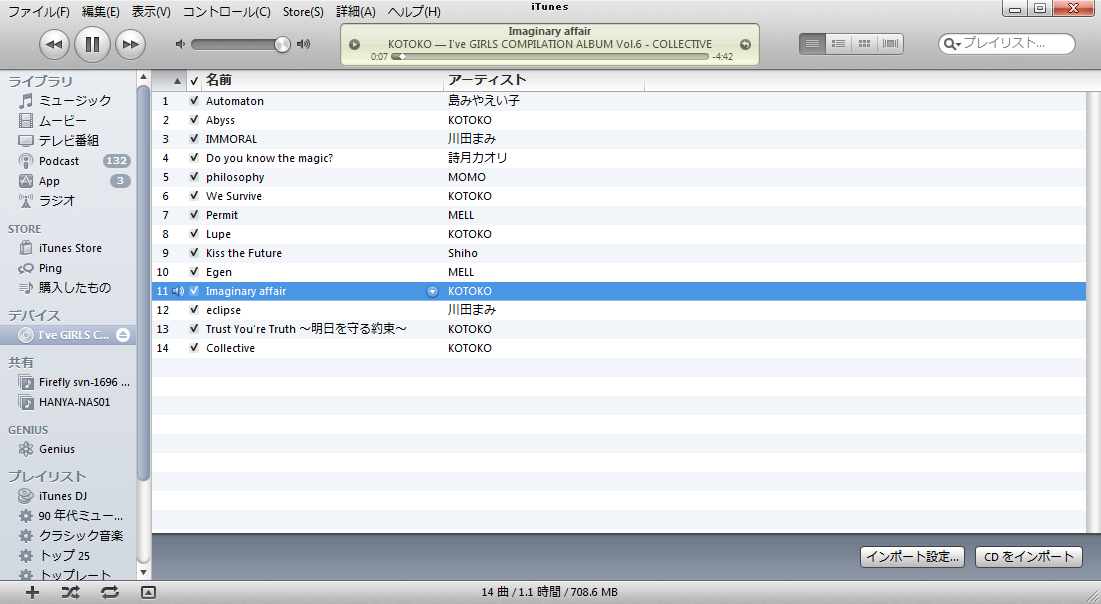Switch to album list view
This screenshot has height=604, width=1101.
click(x=838, y=44)
